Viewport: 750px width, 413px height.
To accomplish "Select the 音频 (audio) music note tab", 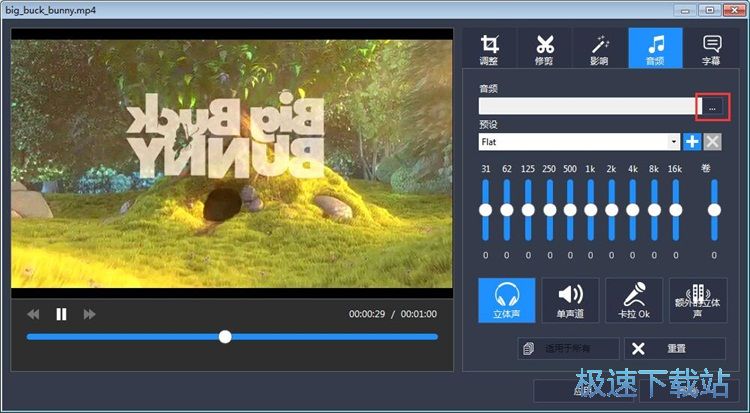I will pyautogui.click(x=655, y=48).
